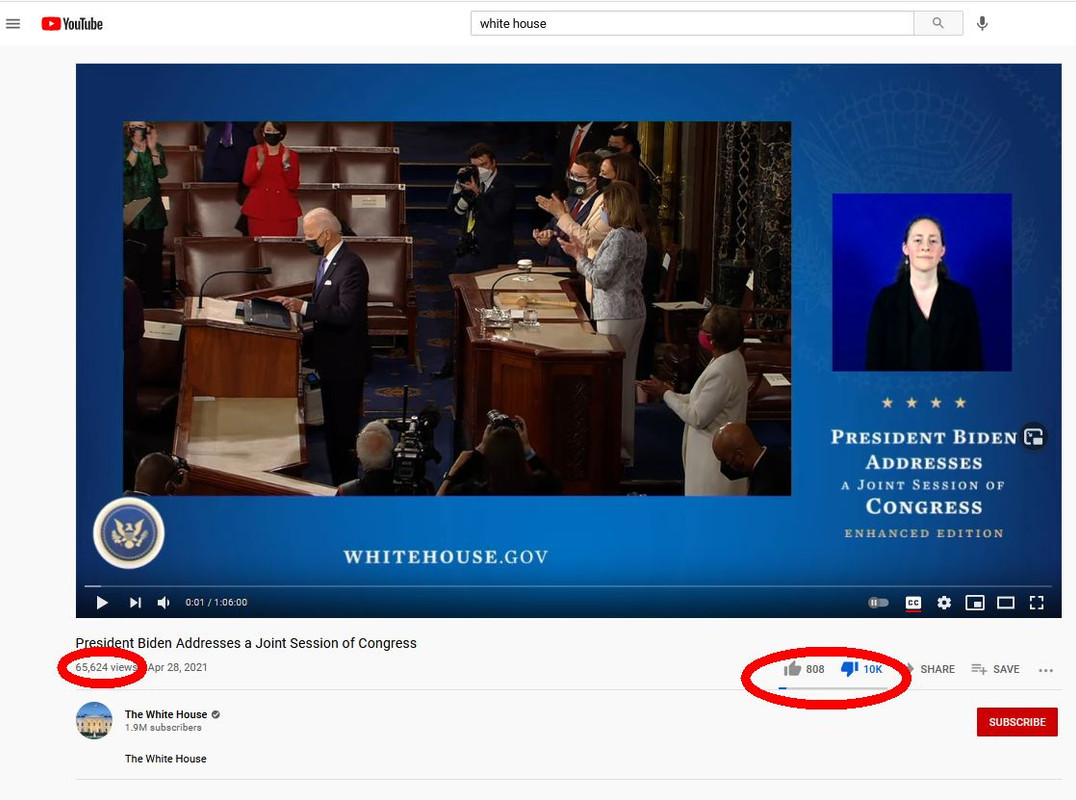The image size is (1076, 800).
Task: Skip to the next video
Action: coord(135,602)
